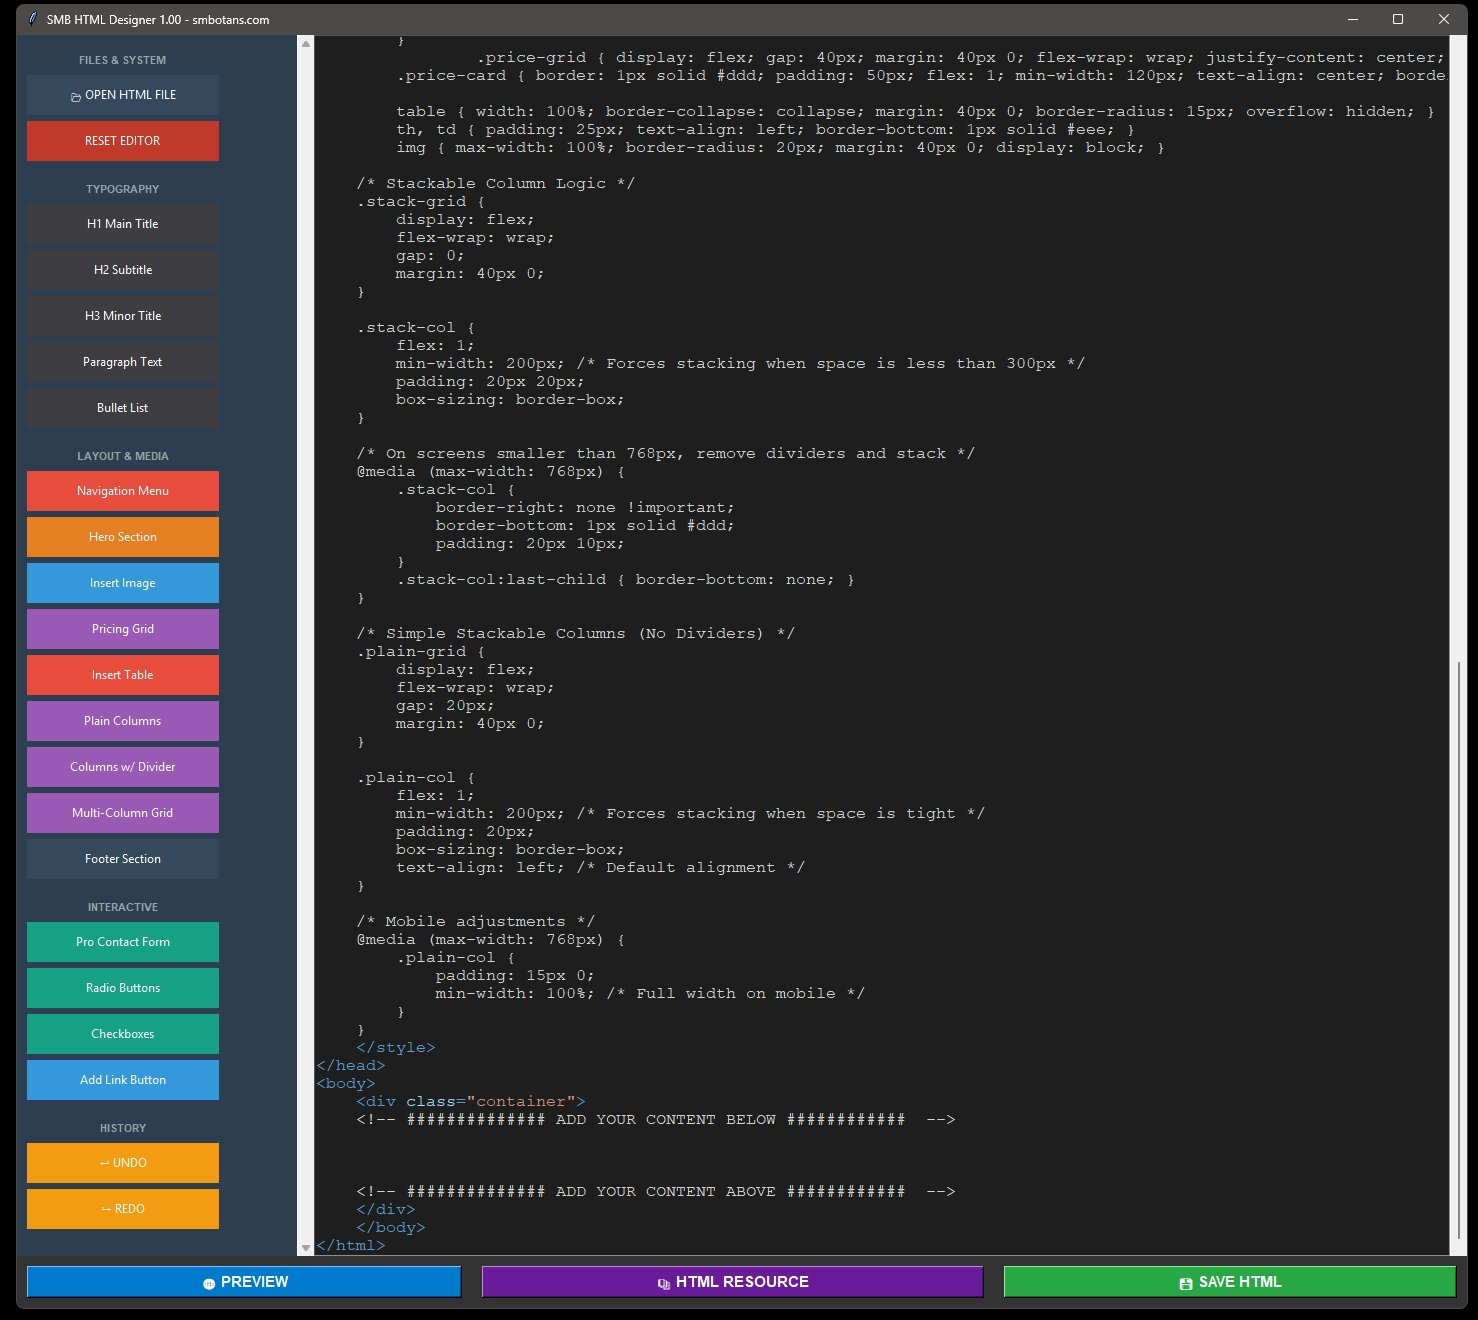Add a Multi-Column Grid
Image resolution: width=1478 pixels, height=1320 pixels.
coord(123,813)
